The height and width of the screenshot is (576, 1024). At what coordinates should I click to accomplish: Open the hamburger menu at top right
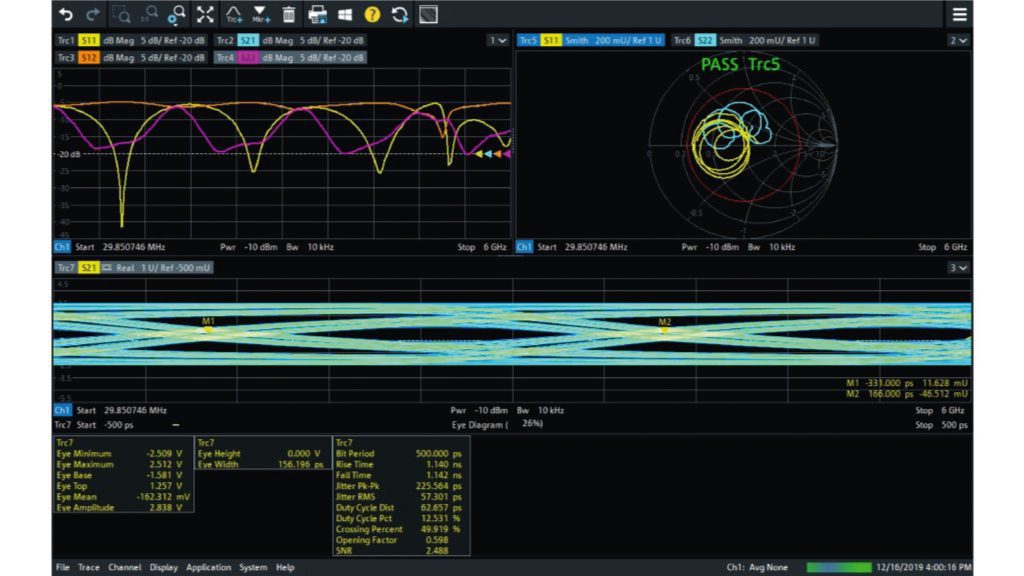point(959,14)
